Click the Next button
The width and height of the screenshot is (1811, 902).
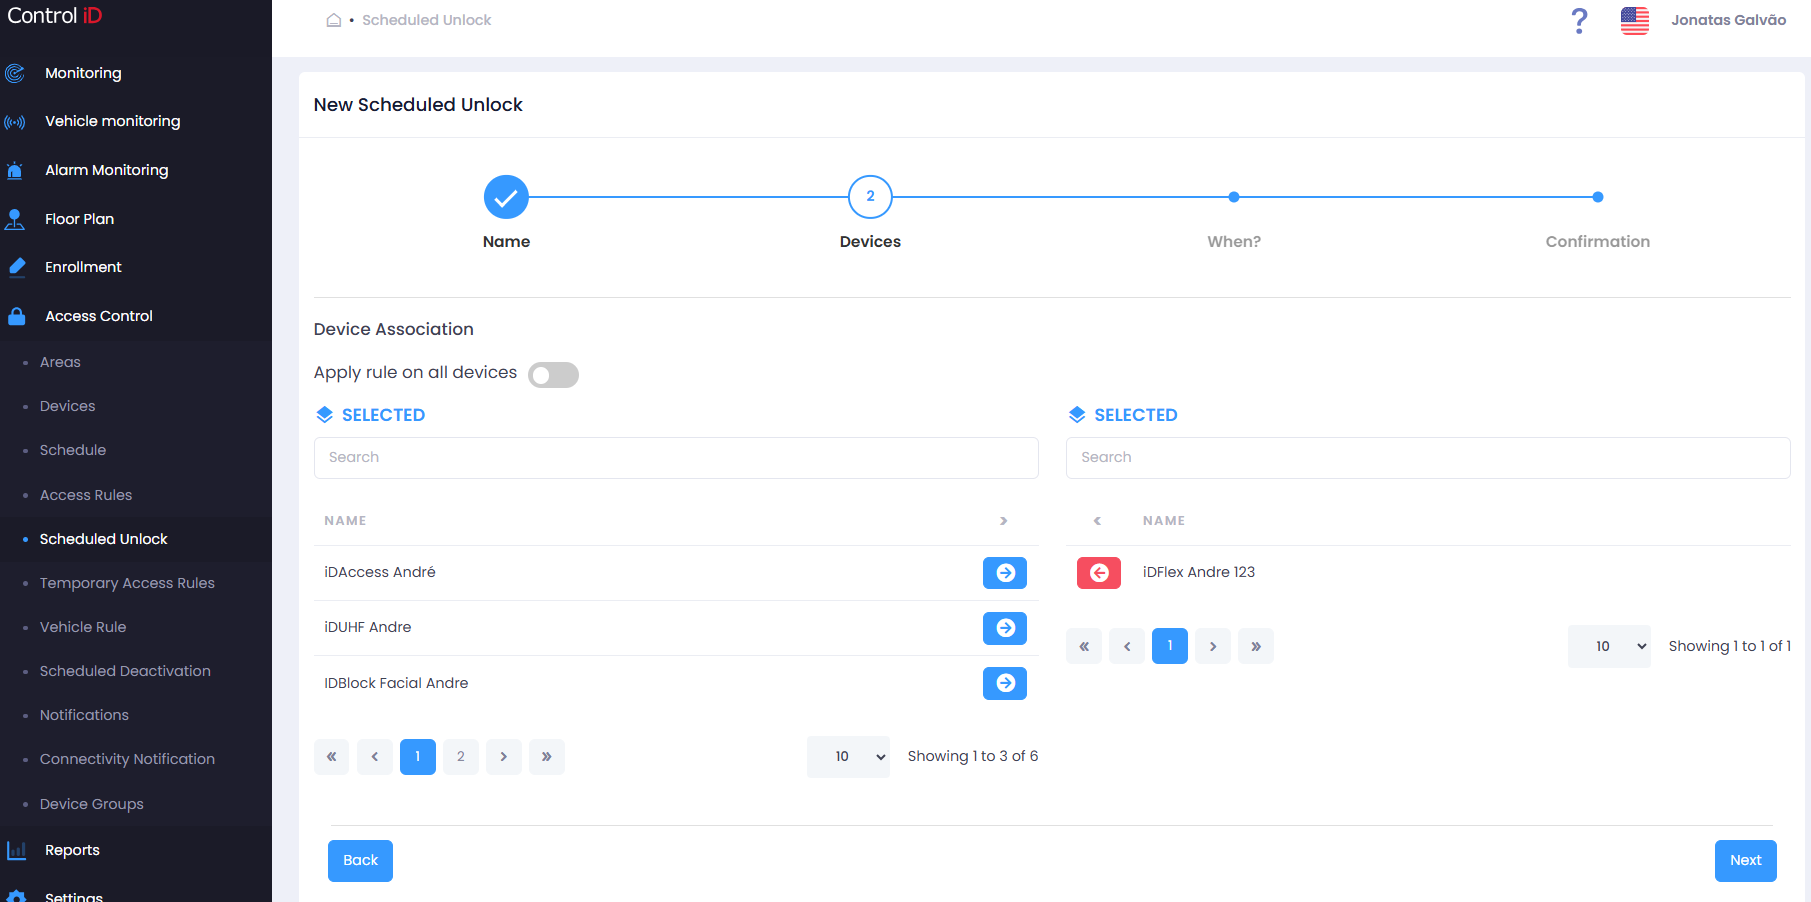1746,861
